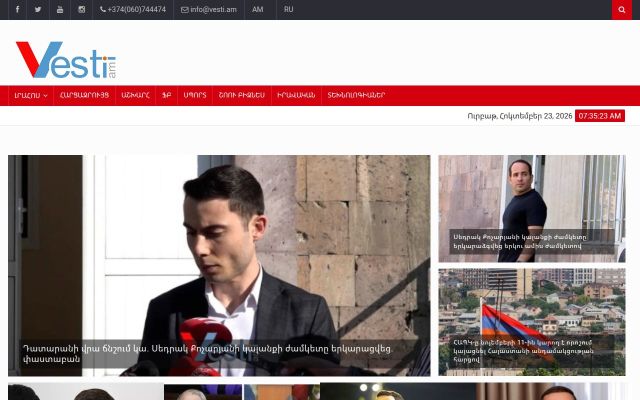Click the phone number +374(060)744474
The height and width of the screenshot is (400, 640).
click(x=133, y=9)
